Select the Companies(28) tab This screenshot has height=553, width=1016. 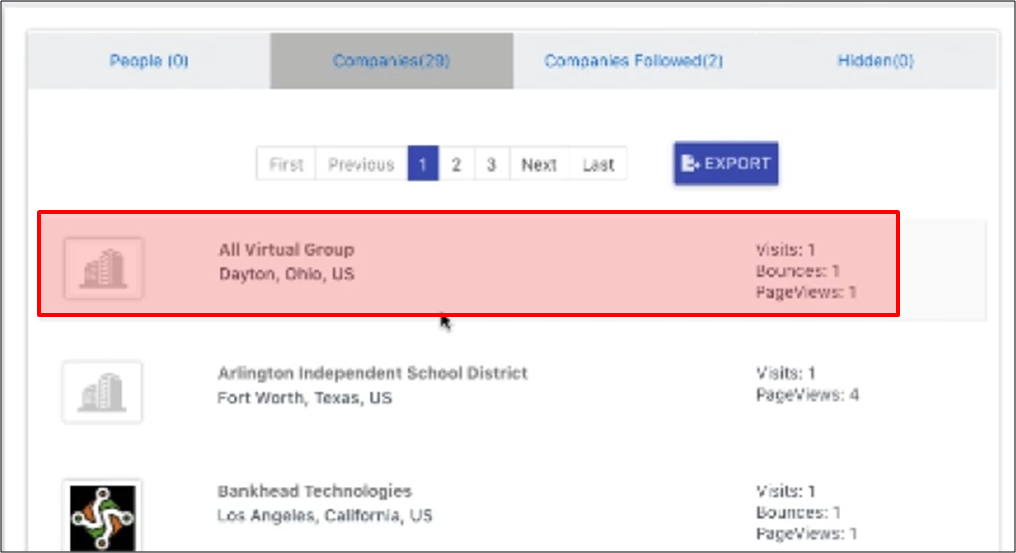coord(391,61)
